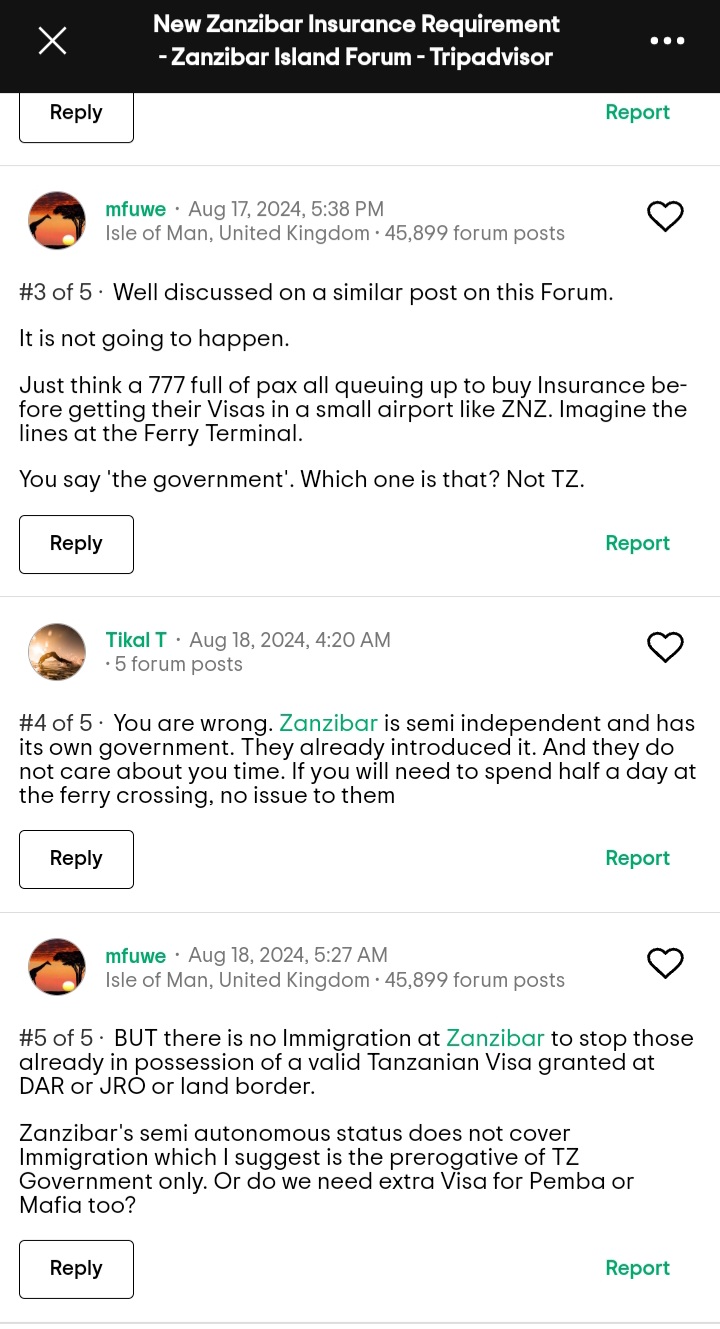The width and height of the screenshot is (720, 1329).
Task: Reply to post #4 by Tikal T
Action: pos(76,859)
